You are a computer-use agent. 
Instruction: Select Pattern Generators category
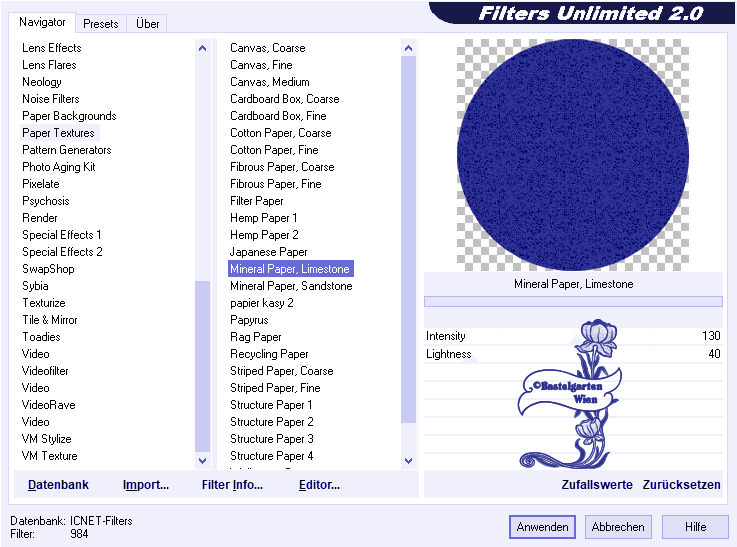(x=67, y=150)
